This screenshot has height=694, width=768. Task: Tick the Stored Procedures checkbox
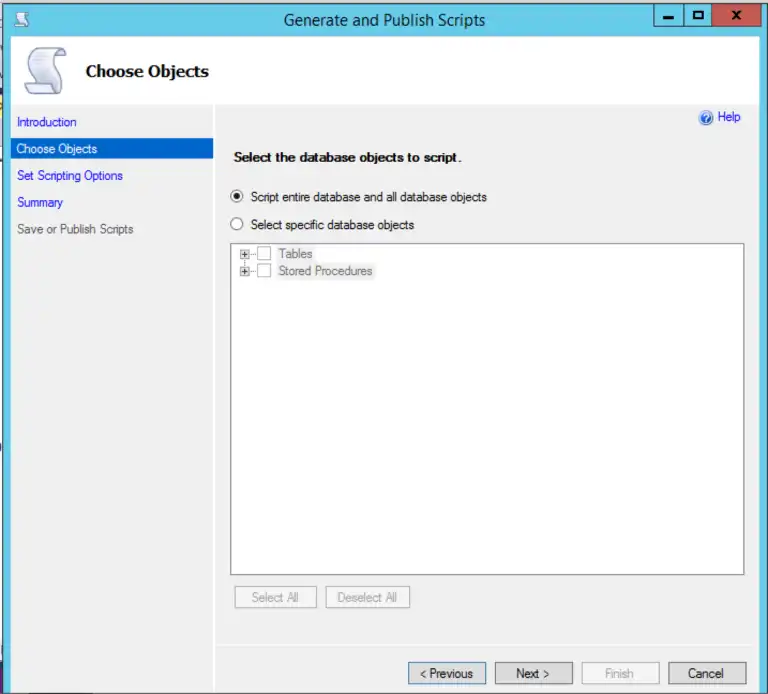pos(264,271)
